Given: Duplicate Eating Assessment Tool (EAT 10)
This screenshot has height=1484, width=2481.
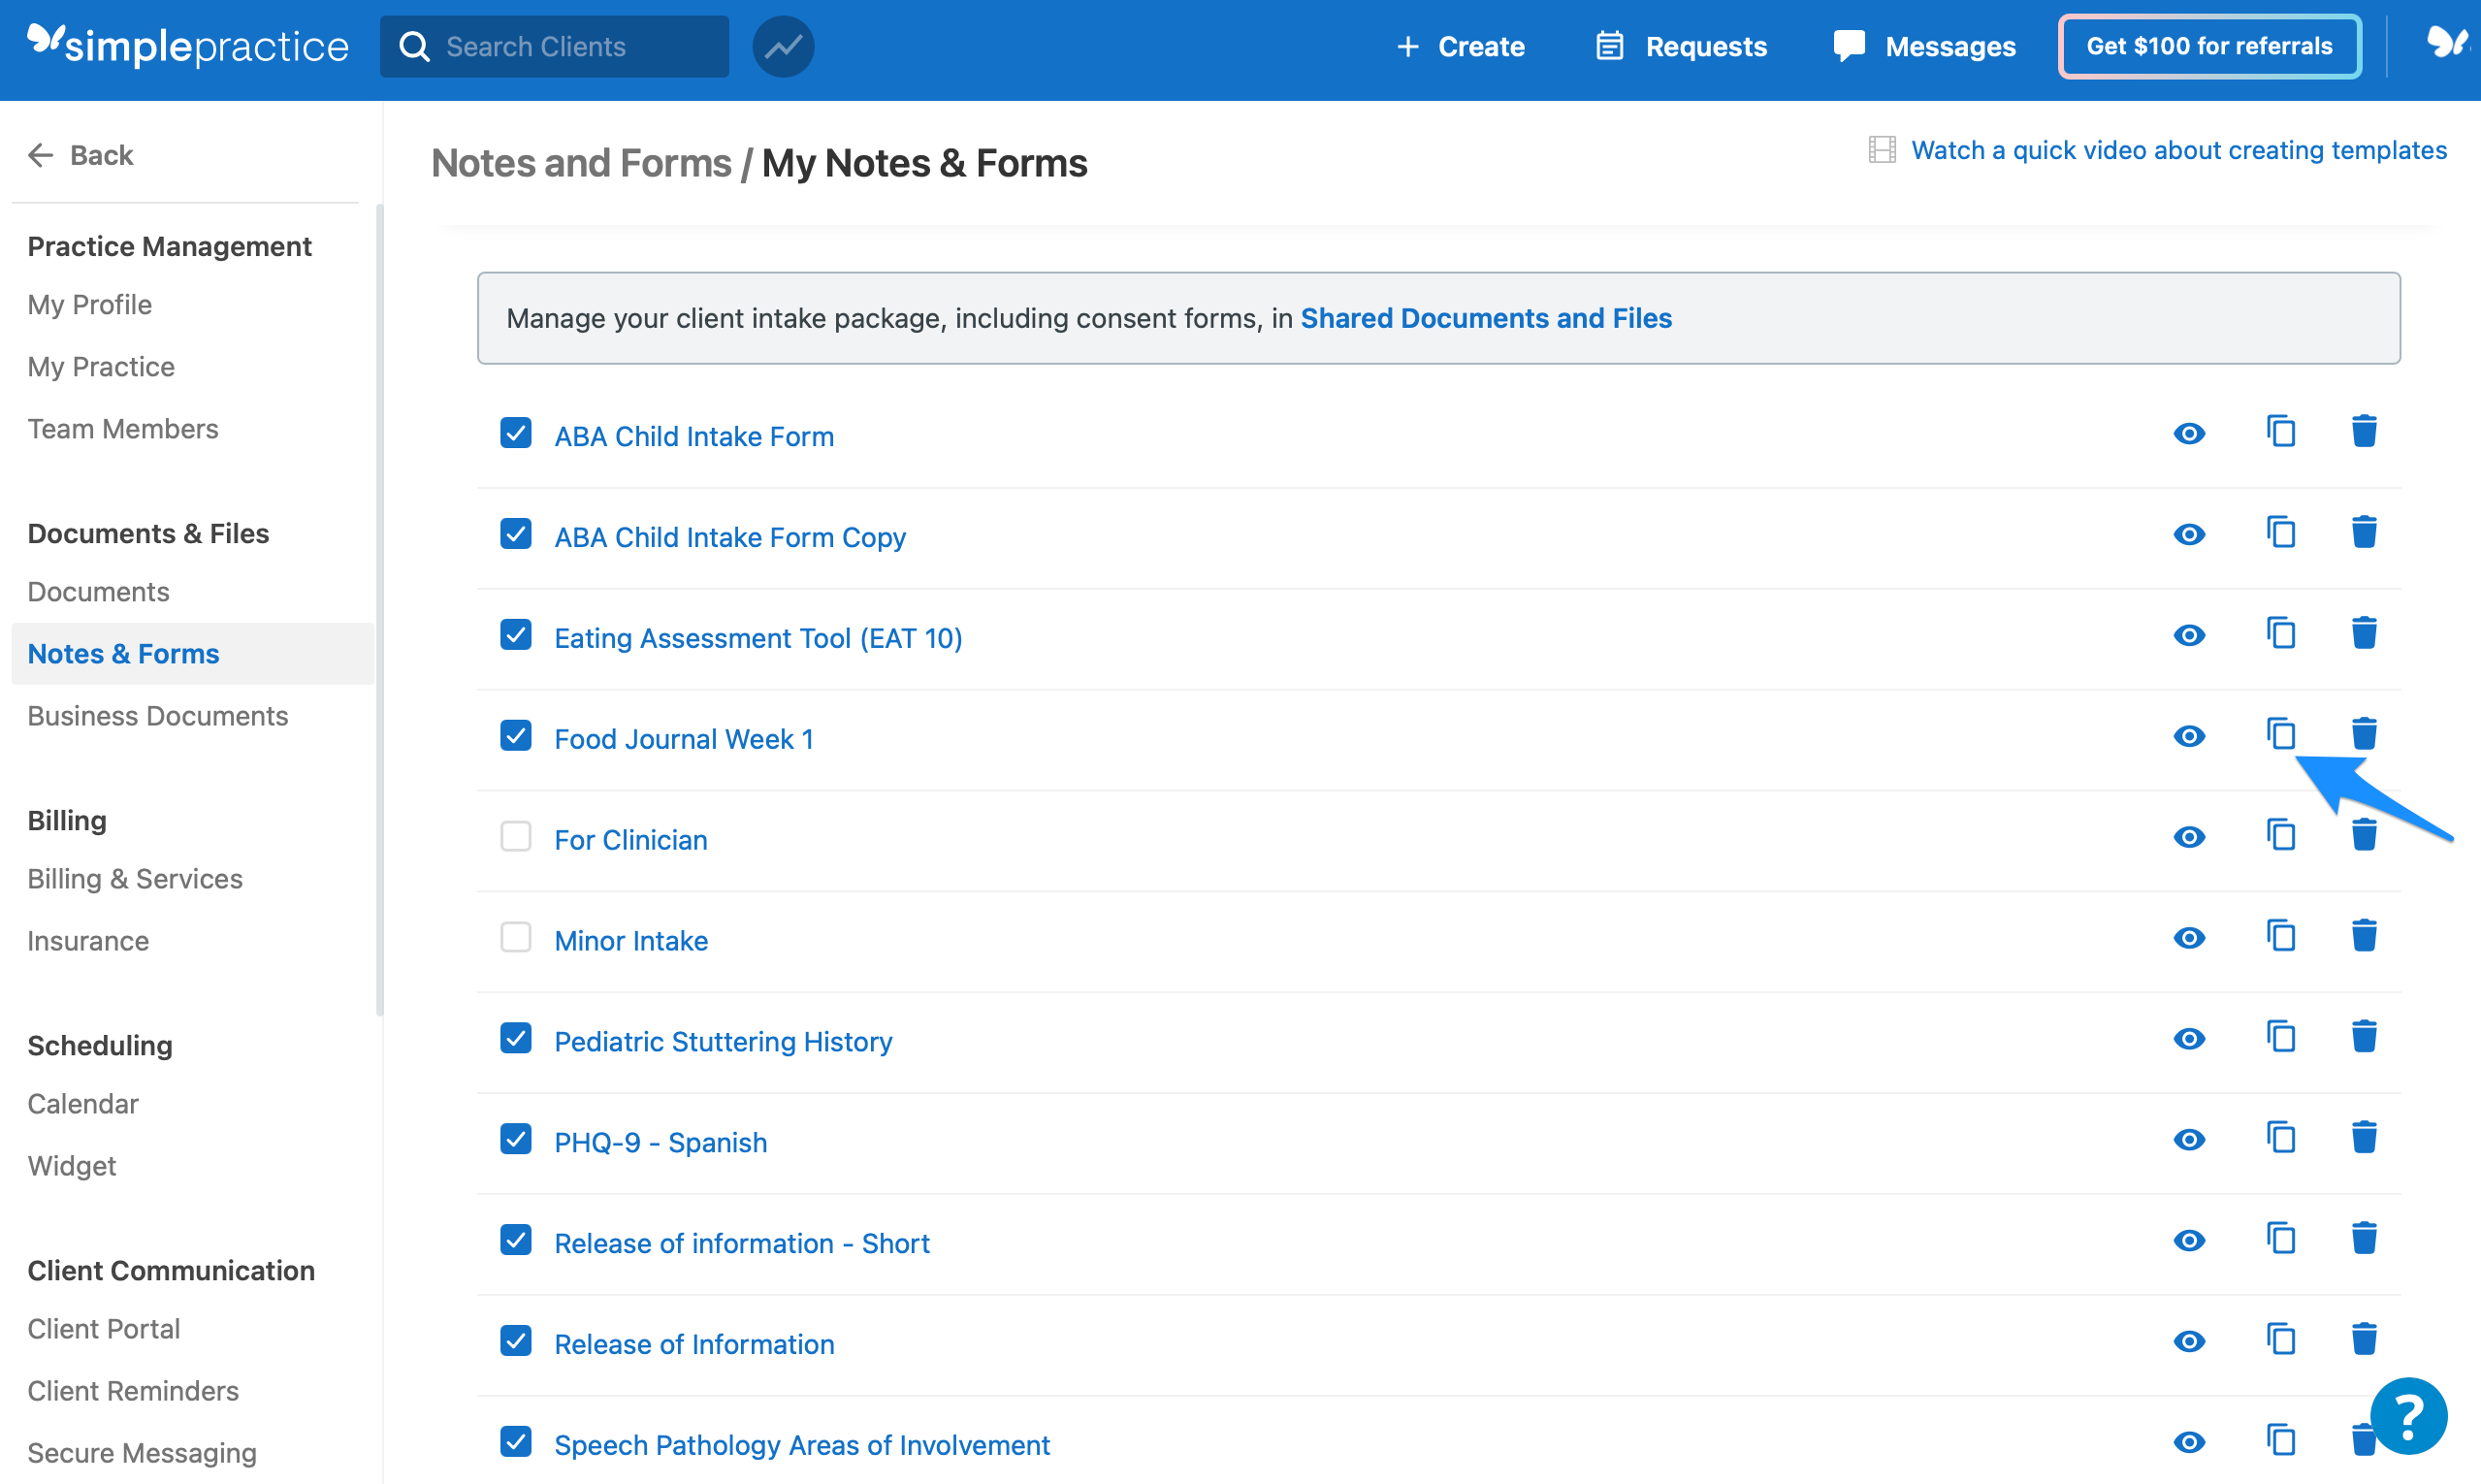Looking at the screenshot, I should tap(2280, 634).
